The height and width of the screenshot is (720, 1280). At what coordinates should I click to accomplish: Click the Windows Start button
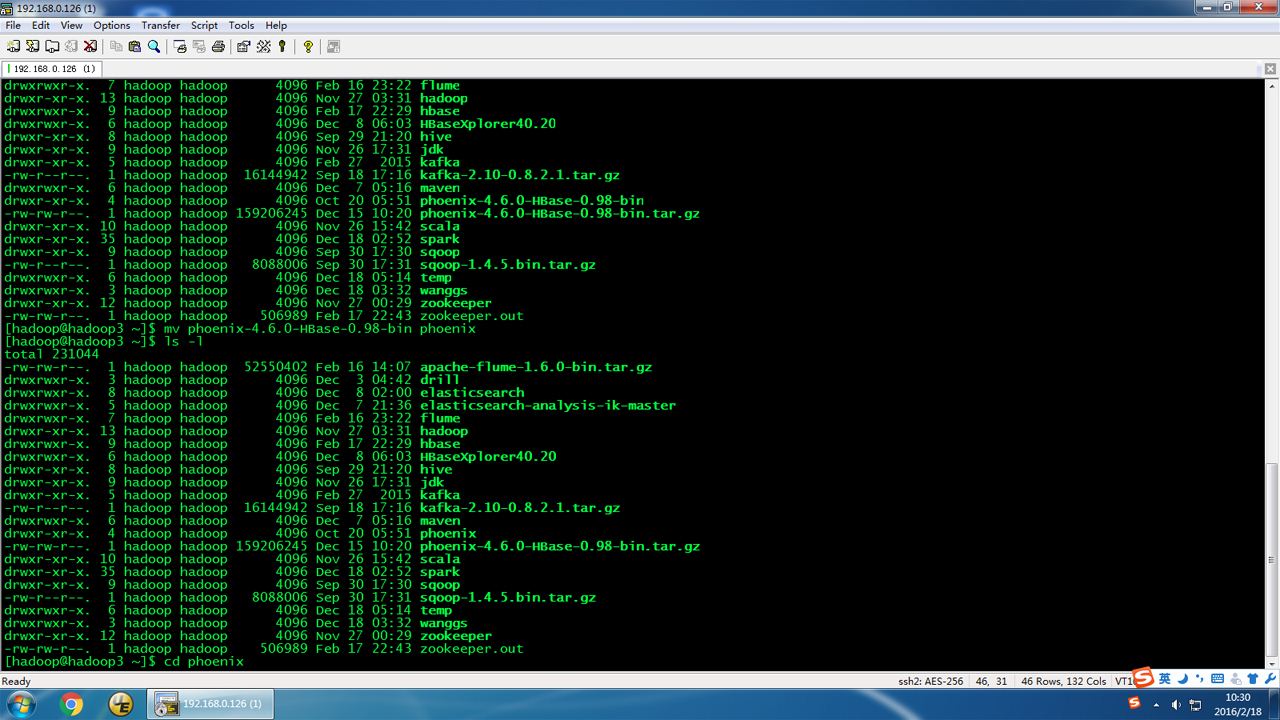[20, 704]
